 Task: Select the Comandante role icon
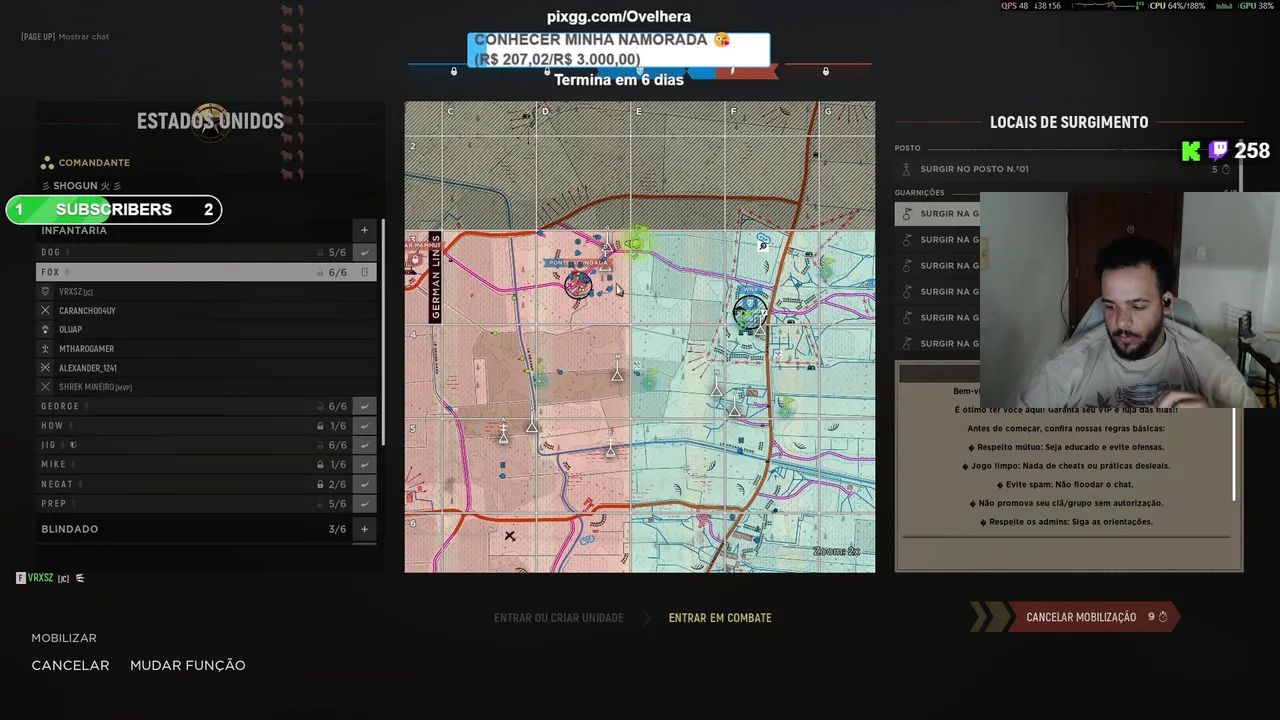coord(47,163)
